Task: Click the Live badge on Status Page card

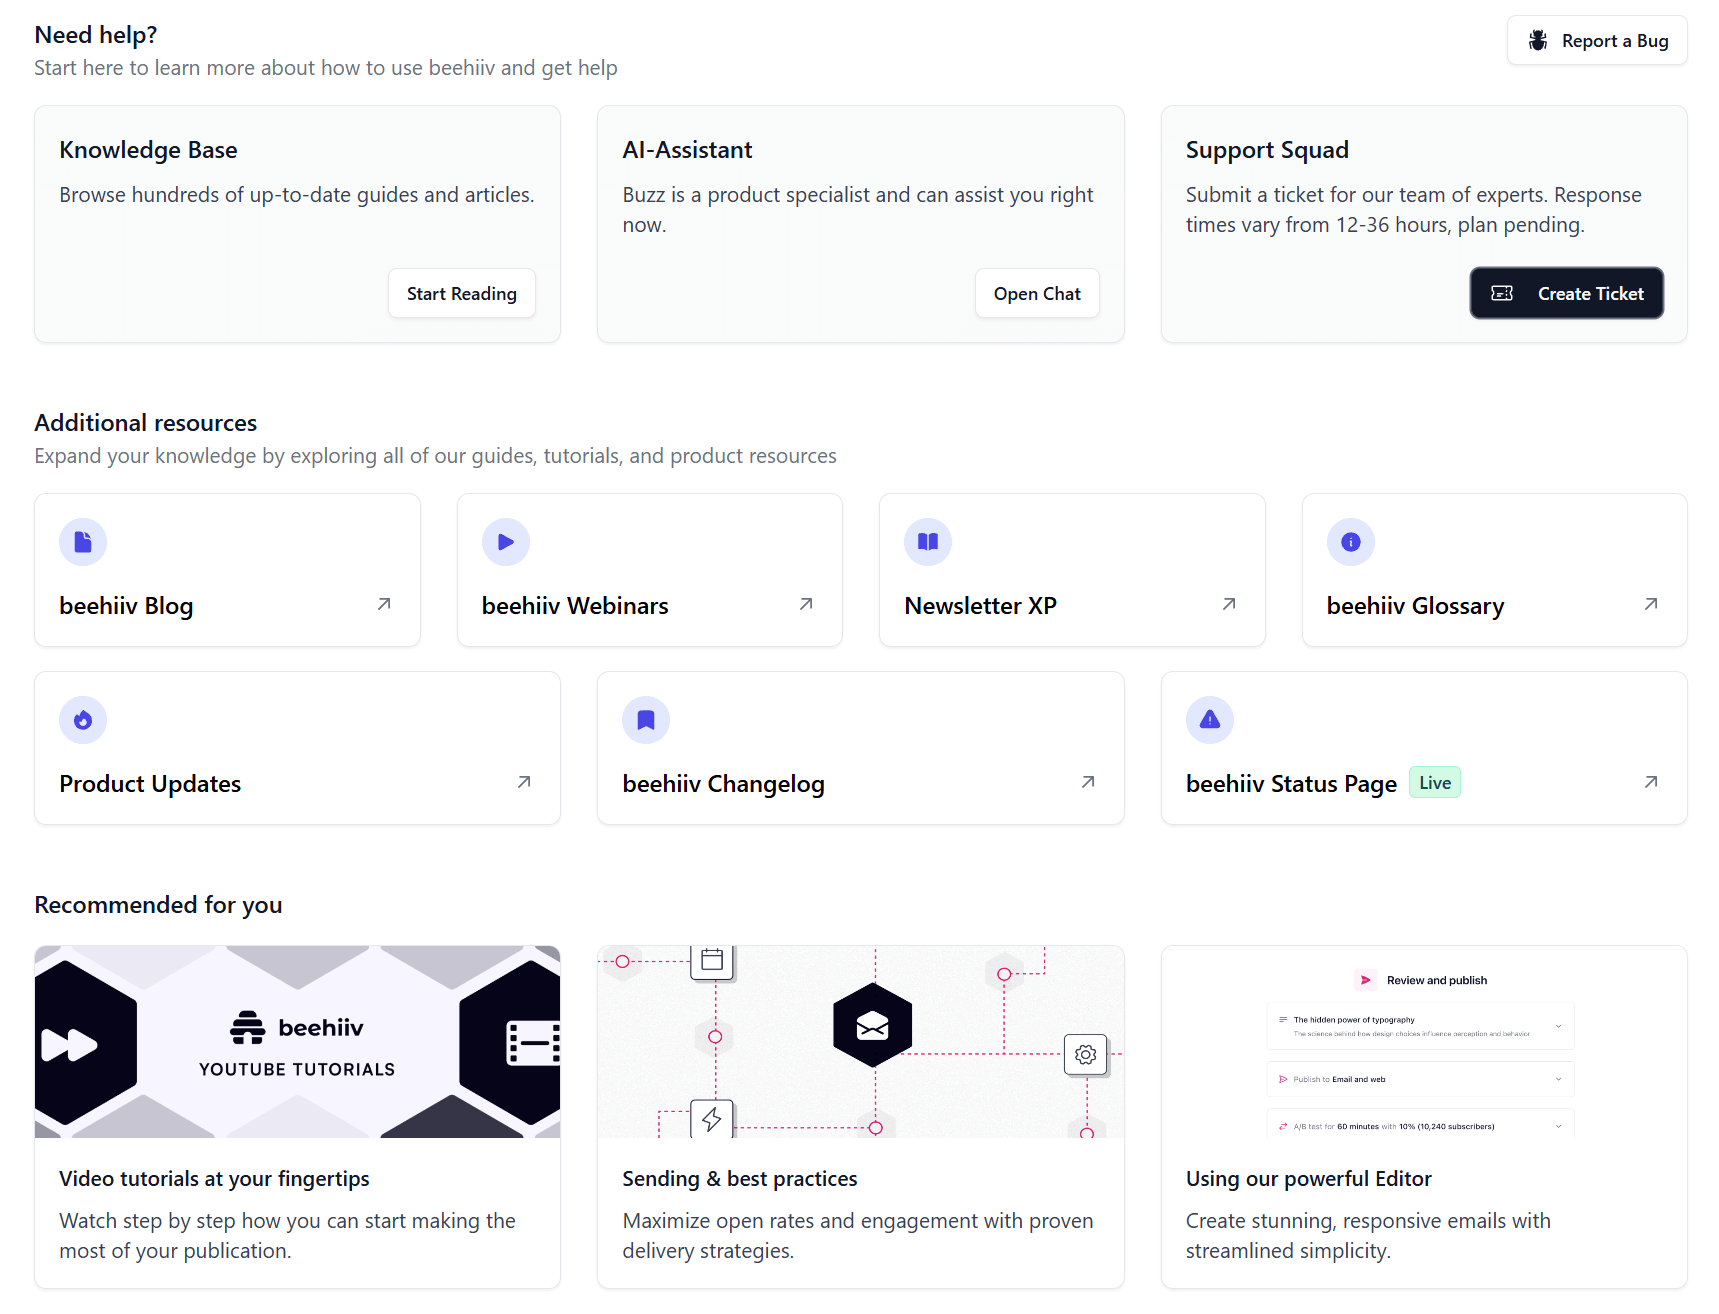Action: pyautogui.click(x=1434, y=782)
